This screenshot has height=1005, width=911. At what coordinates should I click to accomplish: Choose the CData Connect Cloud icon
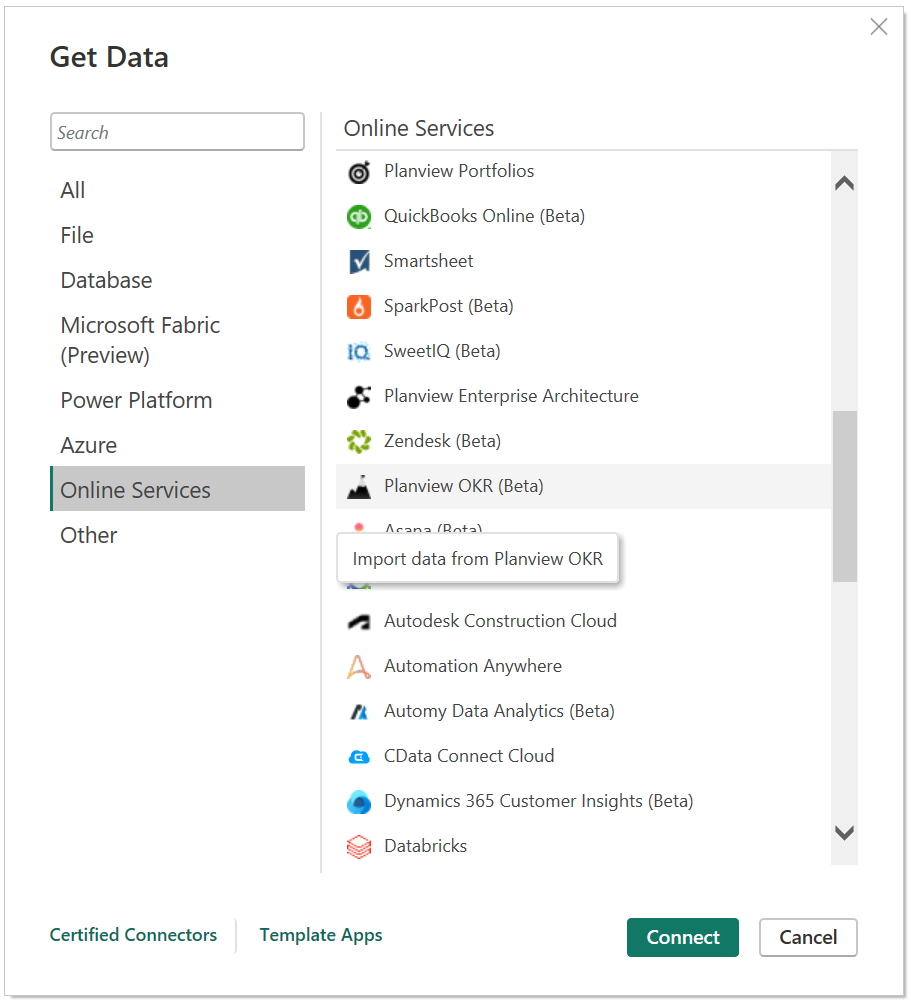pyautogui.click(x=359, y=757)
